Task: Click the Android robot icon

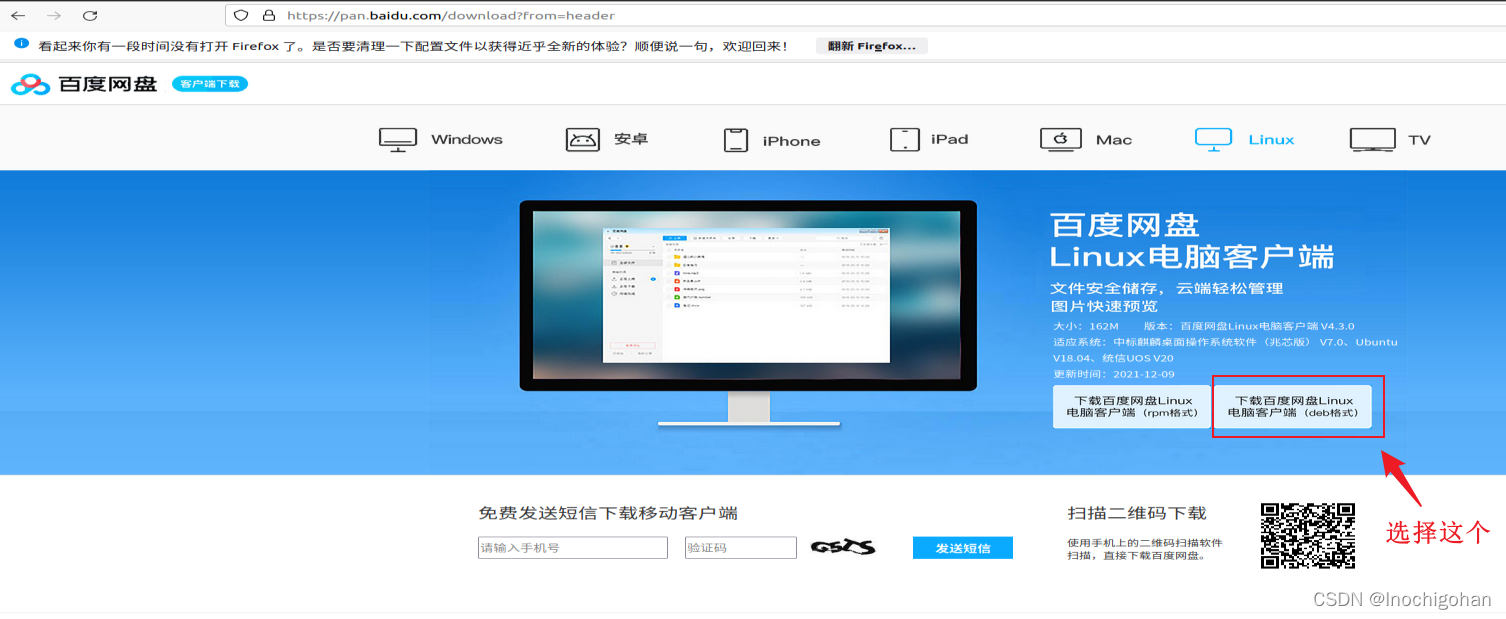Action: pyautogui.click(x=583, y=140)
